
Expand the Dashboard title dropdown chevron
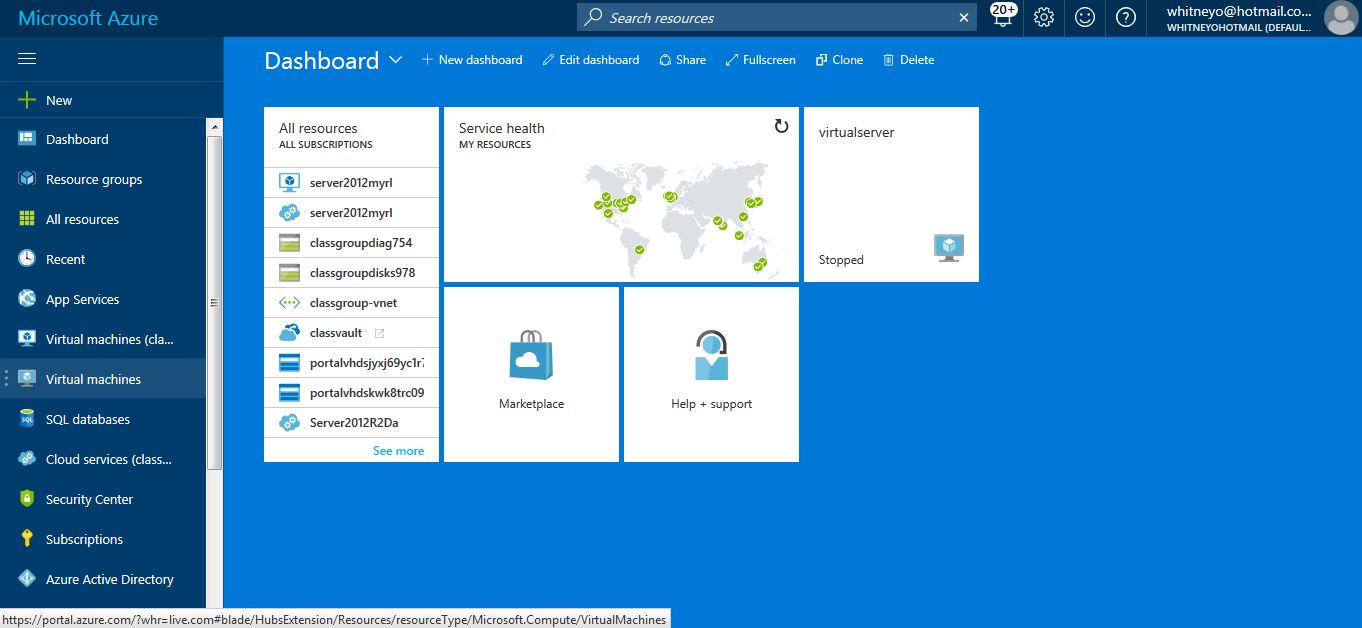[x=396, y=60]
